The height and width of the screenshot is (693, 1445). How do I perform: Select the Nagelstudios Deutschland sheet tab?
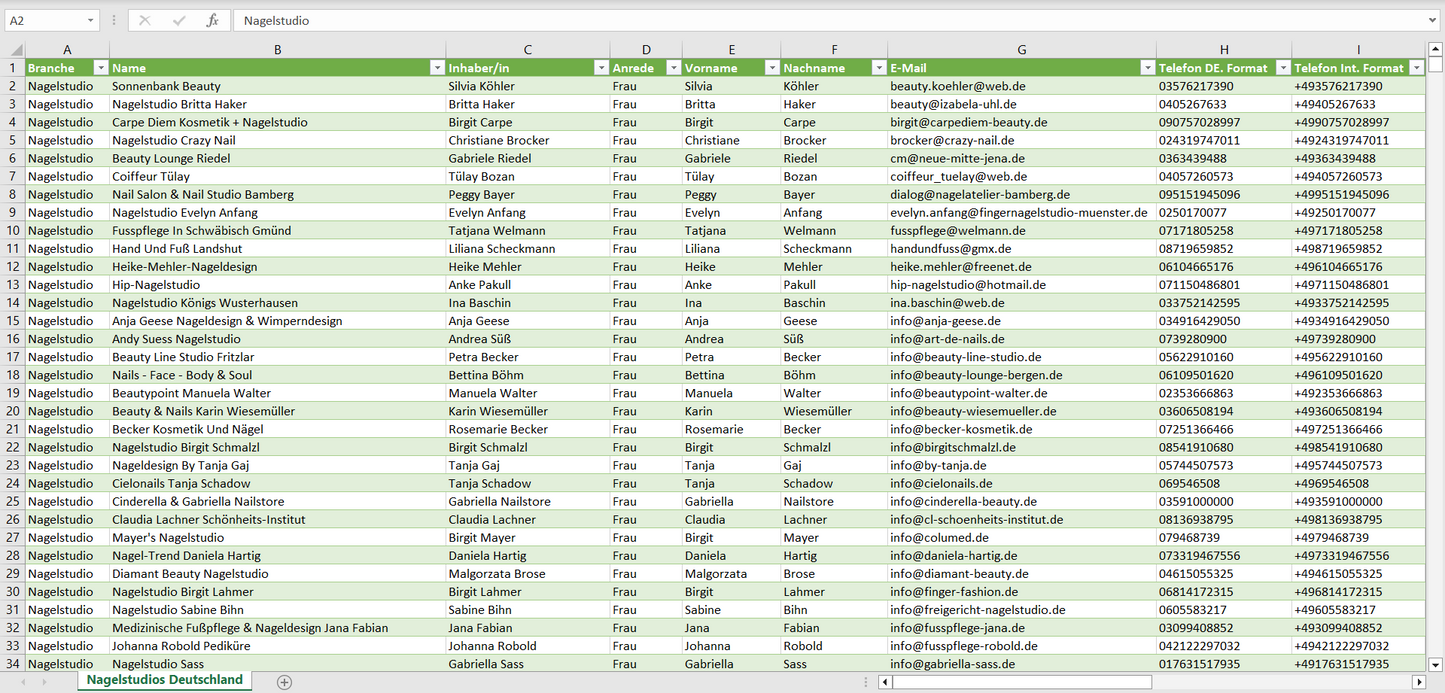click(x=165, y=680)
